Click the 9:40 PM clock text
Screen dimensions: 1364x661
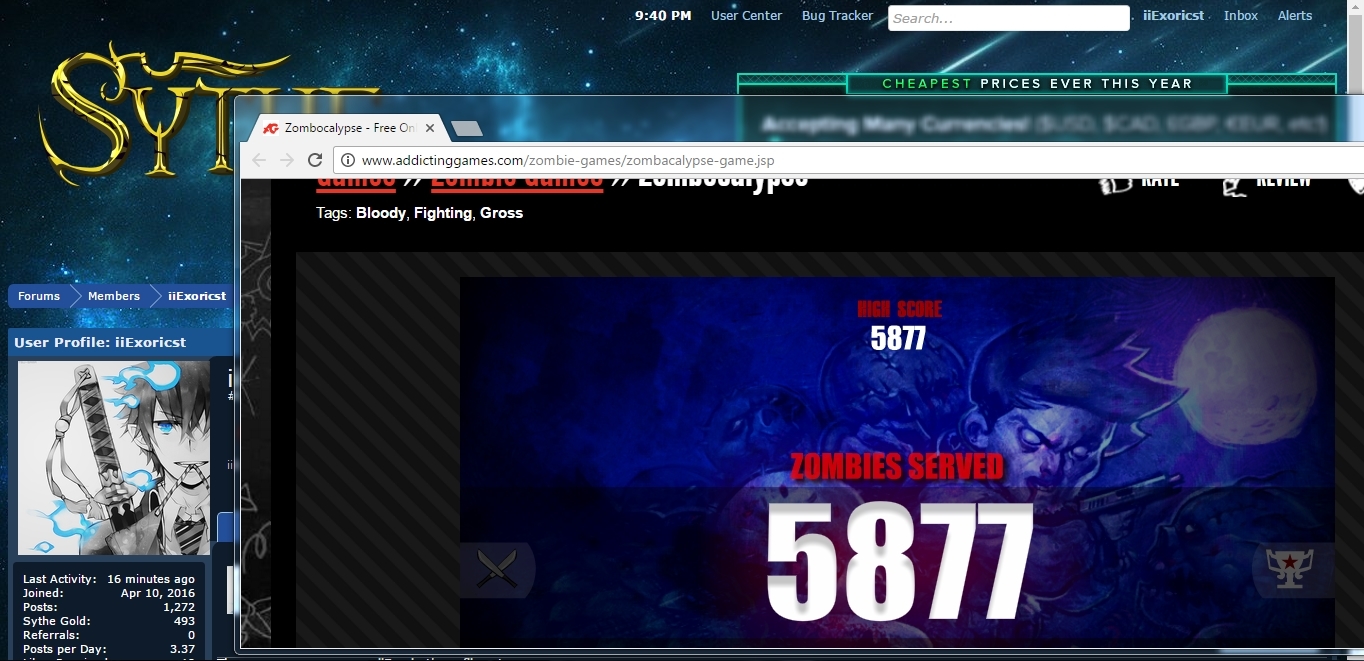pyautogui.click(x=663, y=16)
